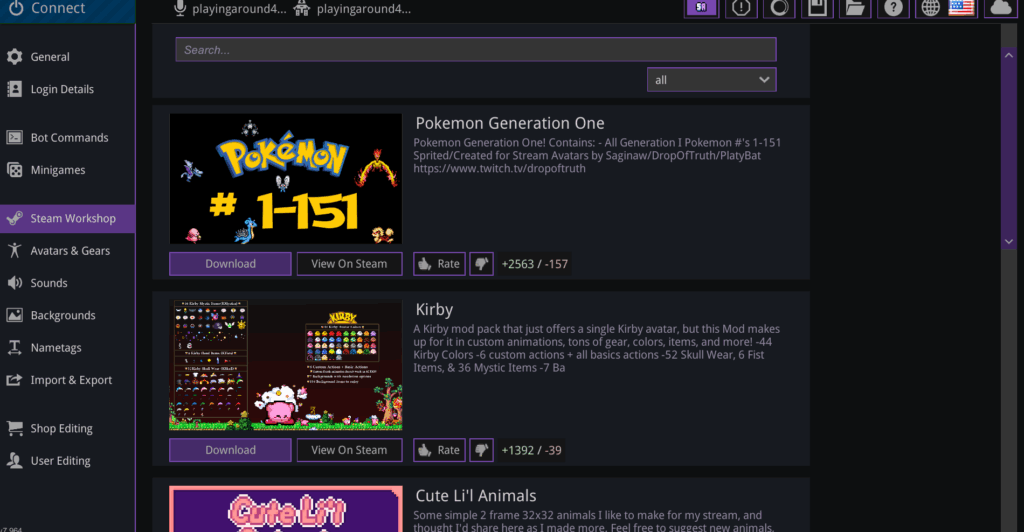Image resolution: width=1024 pixels, height=532 pixels.
Task: Click the cloud icon in top toolbar
Action: click(x=1001, y=8)
